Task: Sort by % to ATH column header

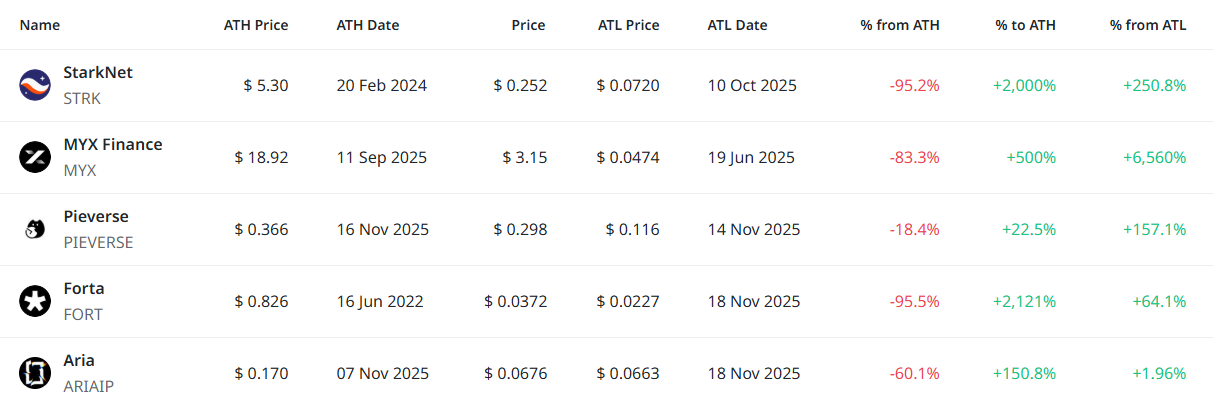Action: click(1025, 25)
